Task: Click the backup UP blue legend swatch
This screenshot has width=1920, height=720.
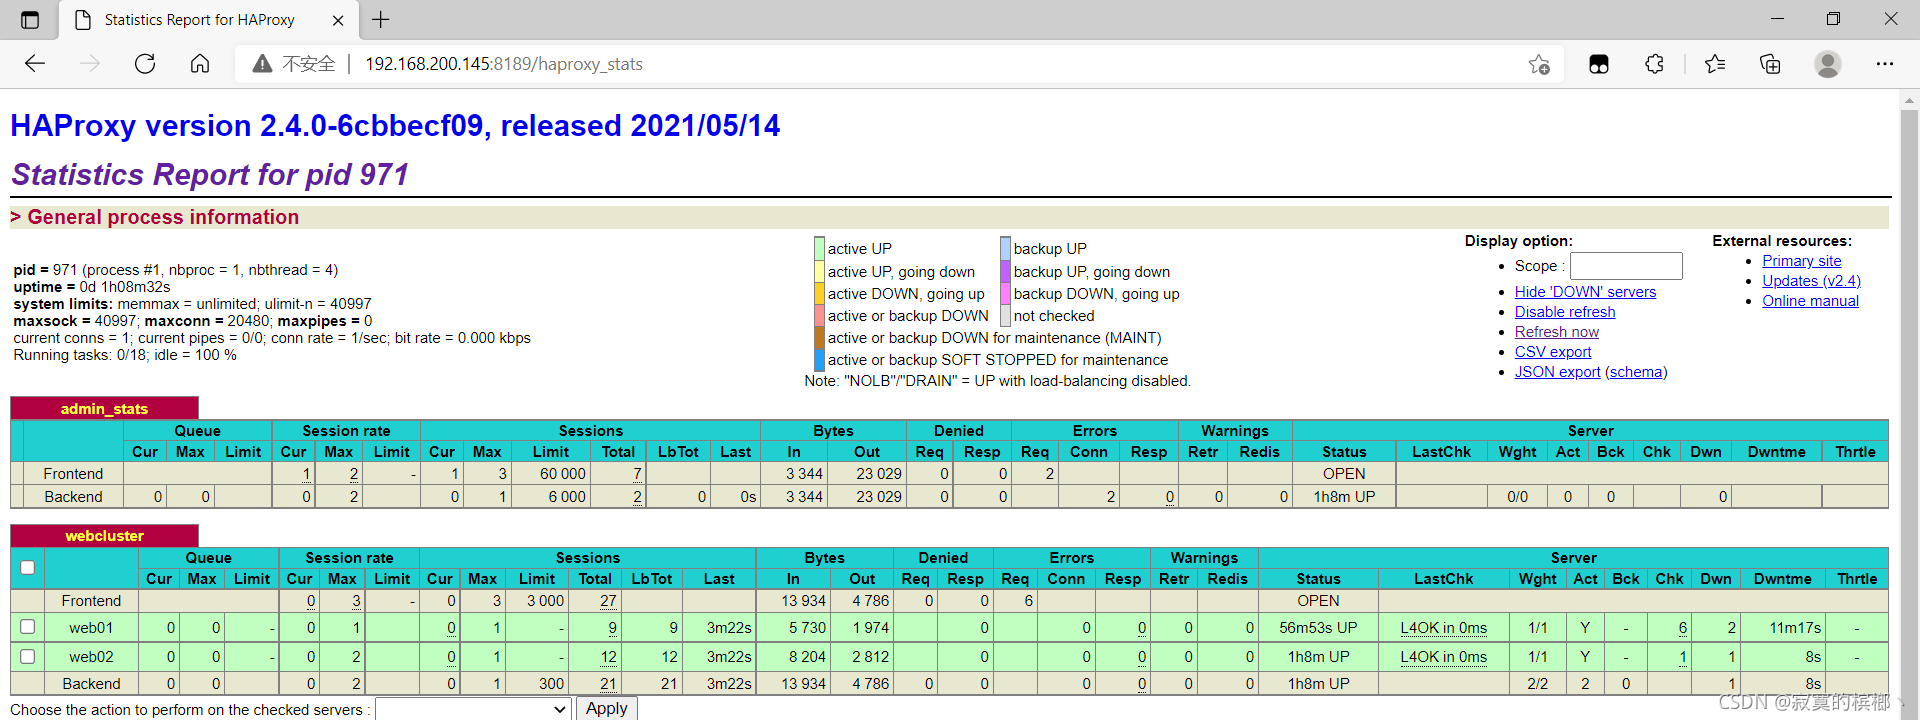Action: point(1005,249)
